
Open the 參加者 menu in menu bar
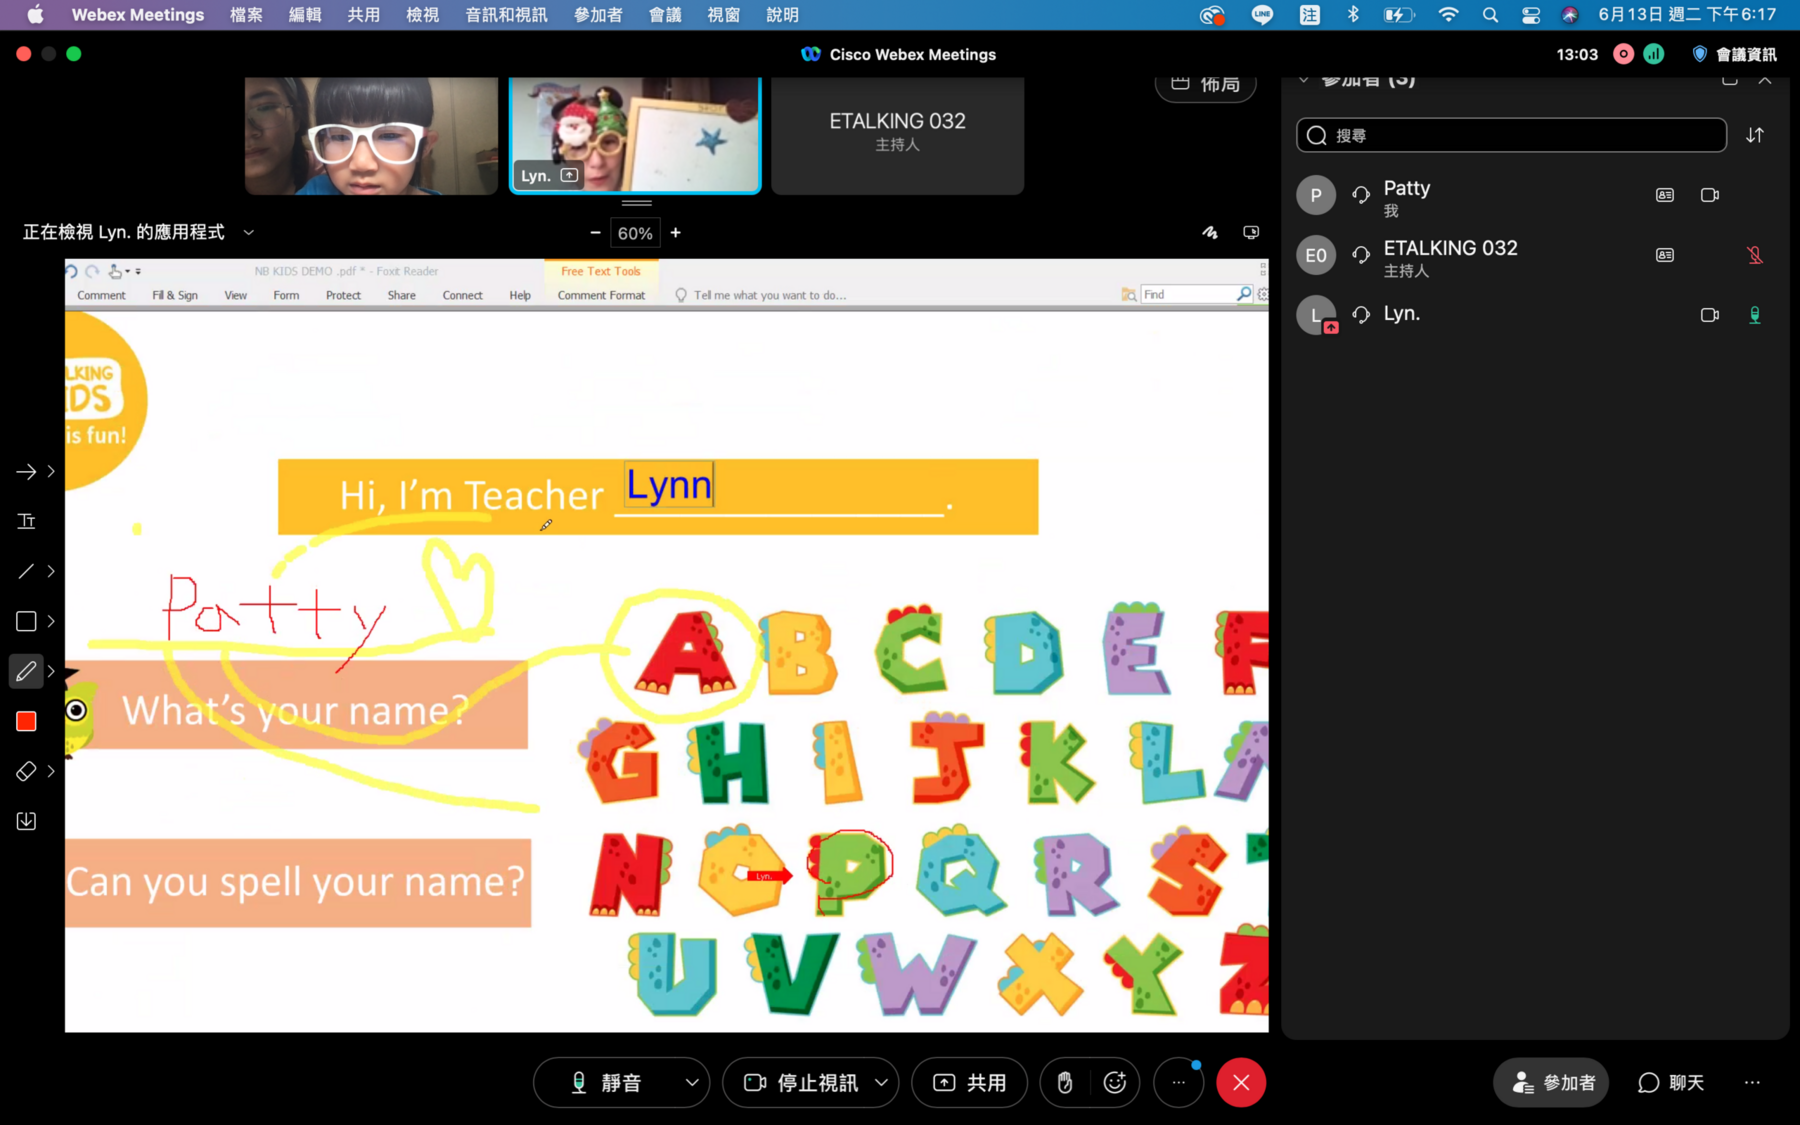(x=598, y=15)
